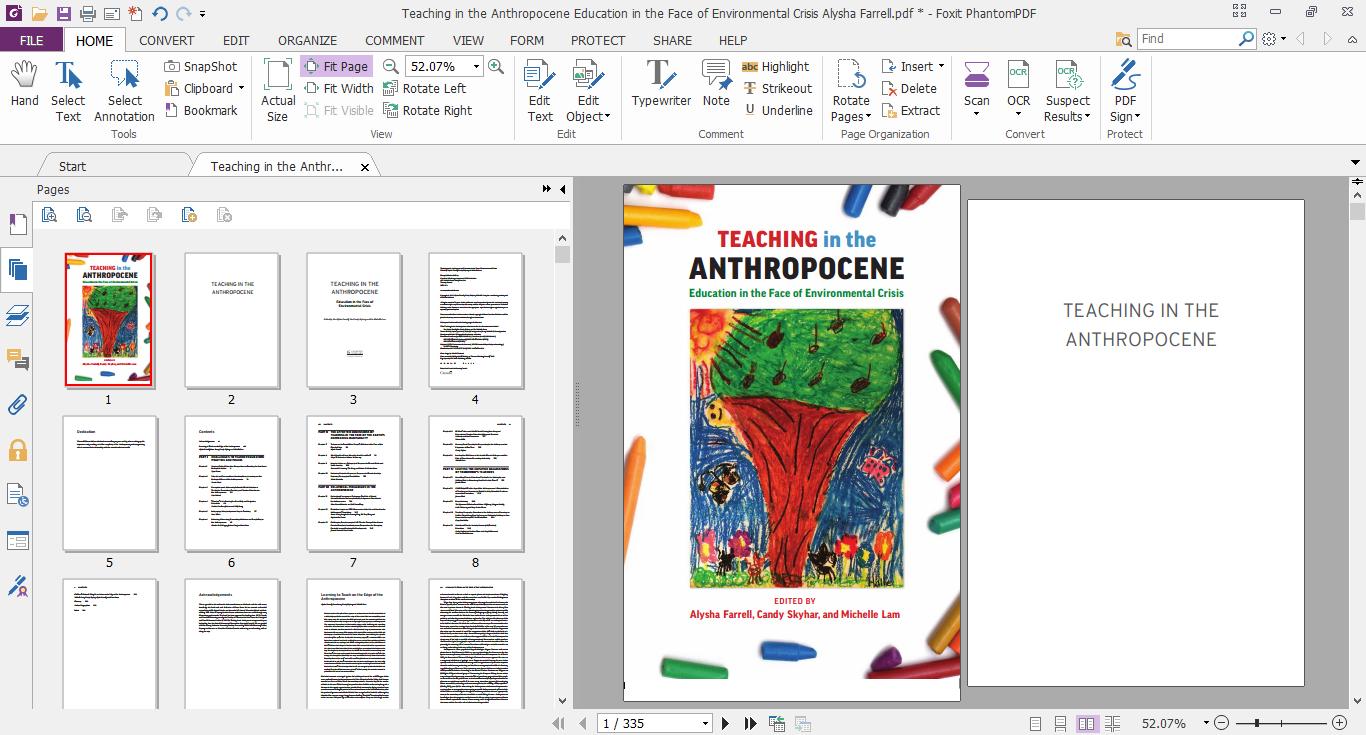This screenshot has height=735, width=1366.
Task: Expand the Edit Object dropdown
Action: pyautogui.click(x=607, y=117)
